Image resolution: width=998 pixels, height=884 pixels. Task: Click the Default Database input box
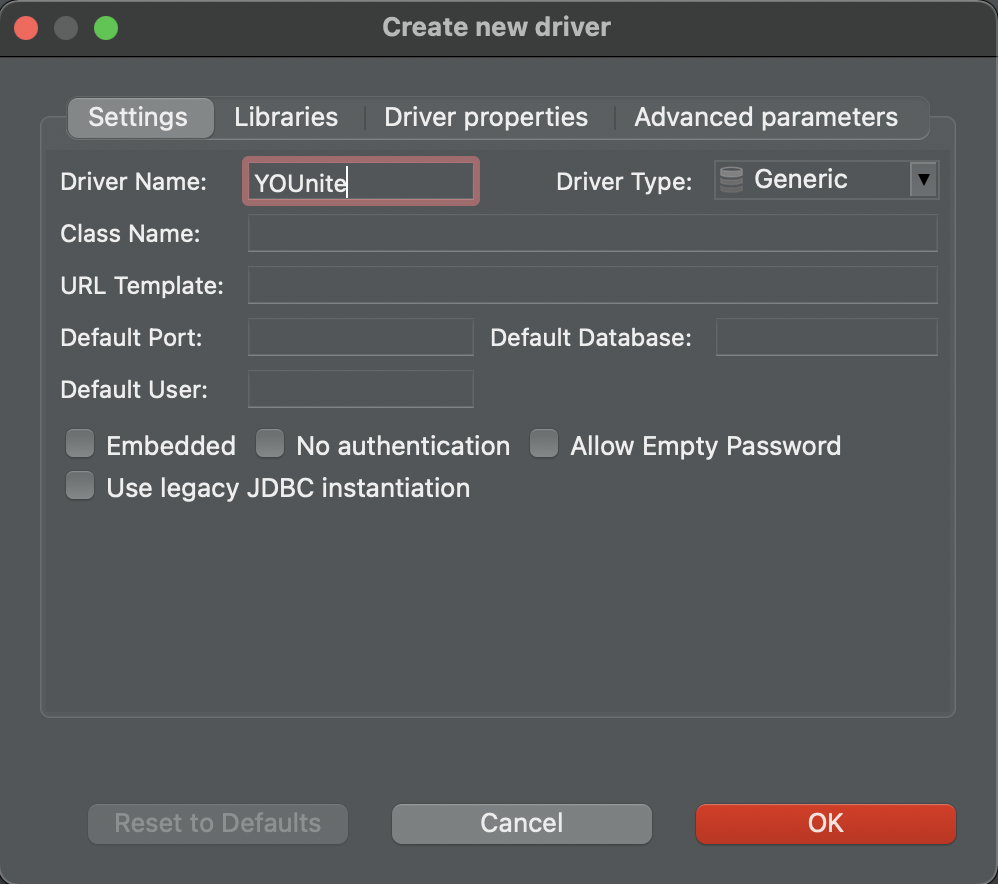826,338
